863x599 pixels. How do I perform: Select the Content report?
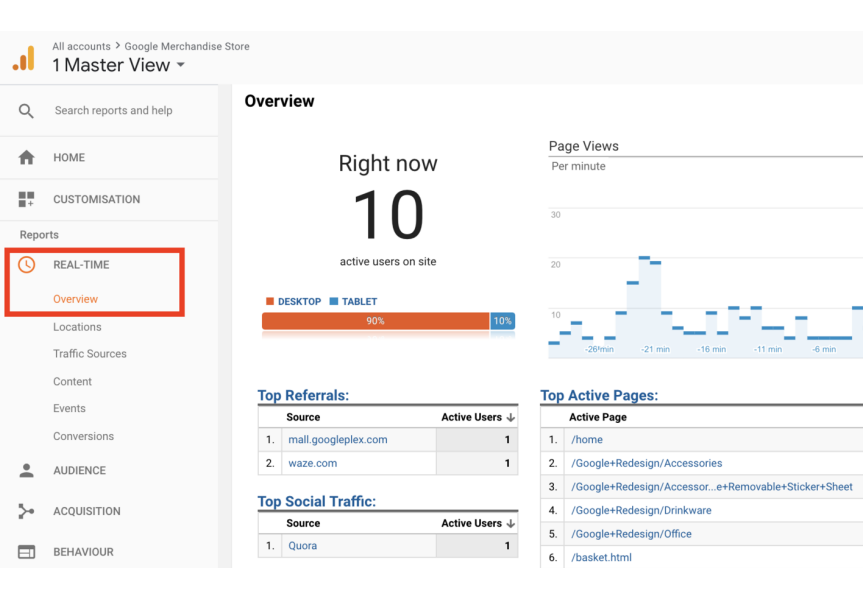point(72,382)
